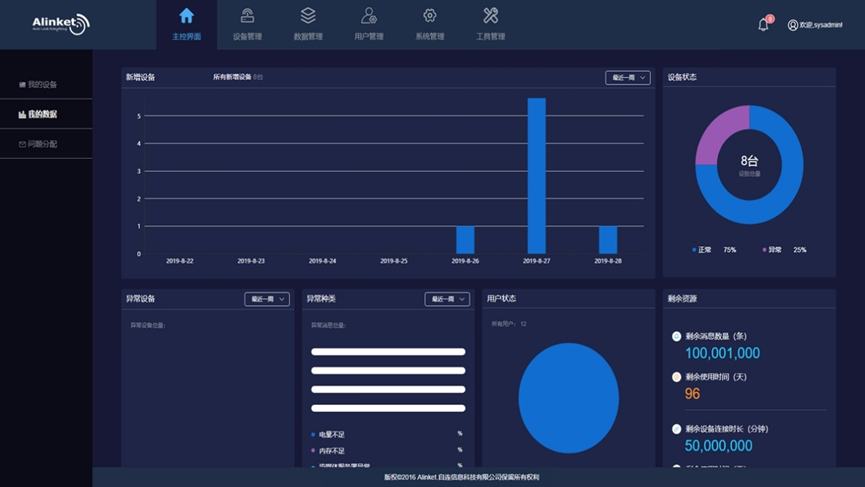Open the 最近一周 dropdown in 异常种类 panel
865x487 pixels.
(x=447, y=299)
